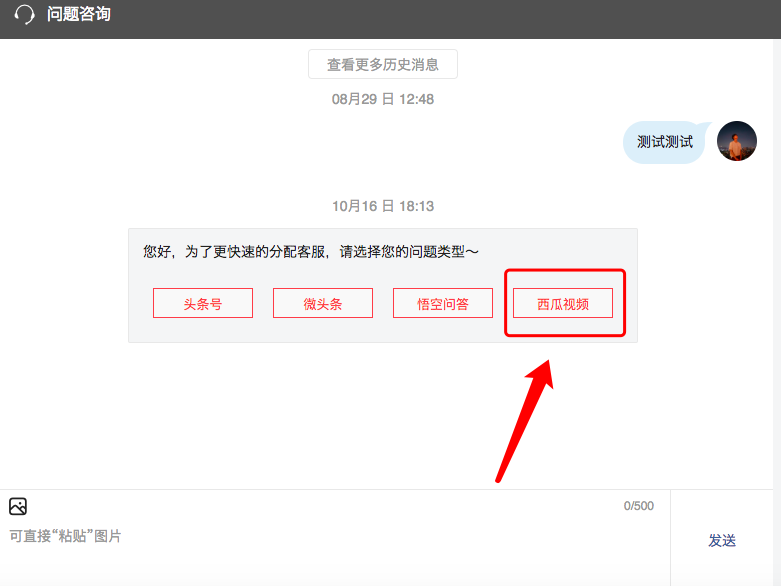Click the 问题咨询 header title
Image resolution: width=781 pixels, height=586 pixels.
pos(79,14)
